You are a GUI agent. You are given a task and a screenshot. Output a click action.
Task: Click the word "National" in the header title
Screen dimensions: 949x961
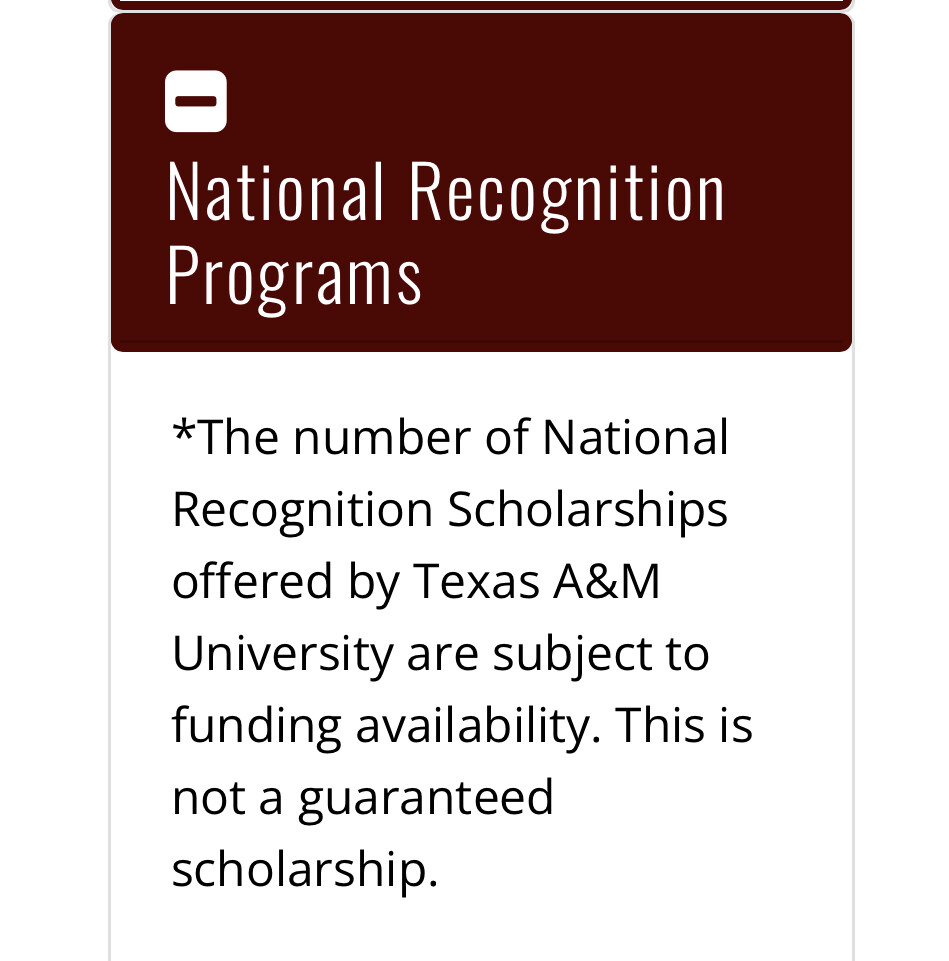[x=275, y=191]
